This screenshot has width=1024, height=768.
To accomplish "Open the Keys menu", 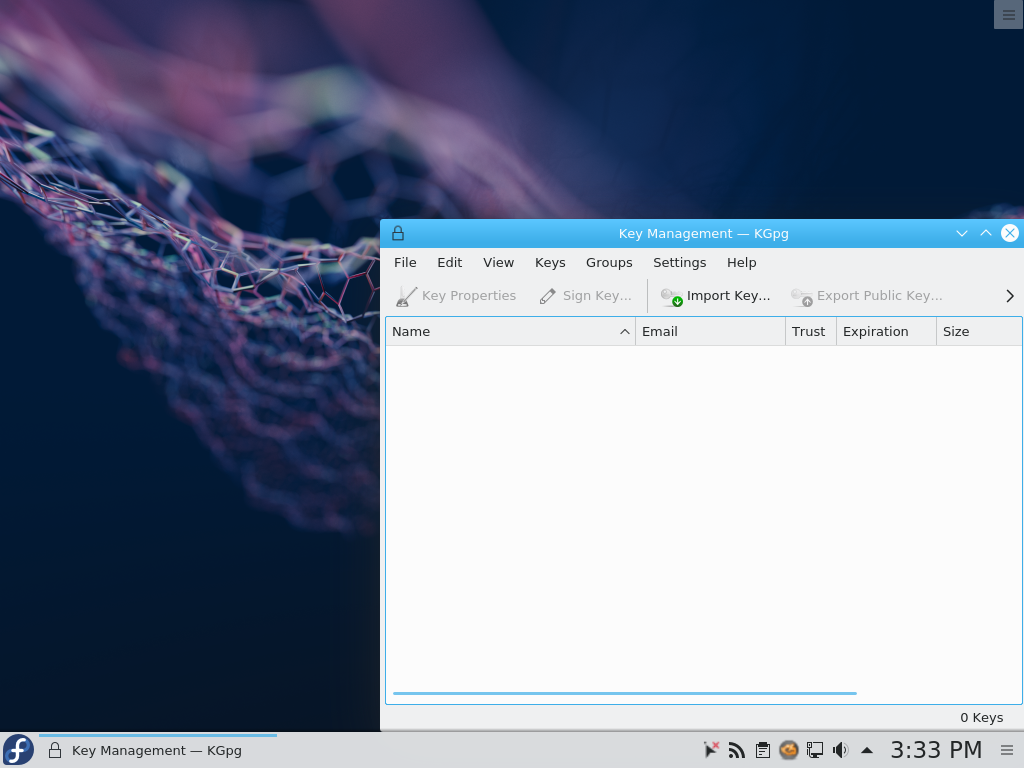I will point(550,263).
